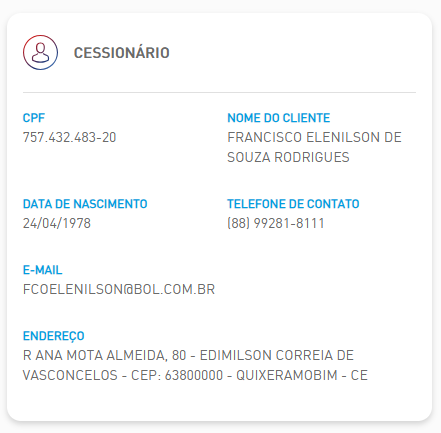Click the Cessionário user profile icon
The image size is (441, 433).
click(40, 52)
